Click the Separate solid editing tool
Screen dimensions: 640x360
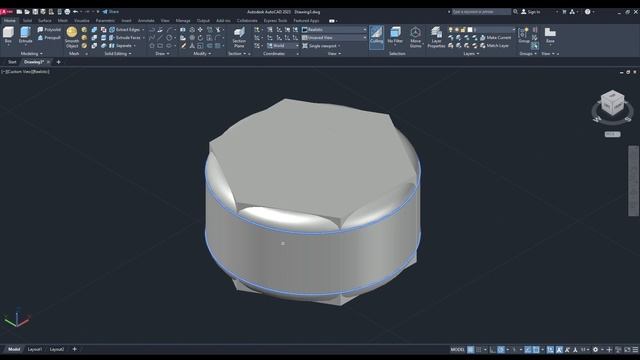pyautogui.click(x=122, y=46)
